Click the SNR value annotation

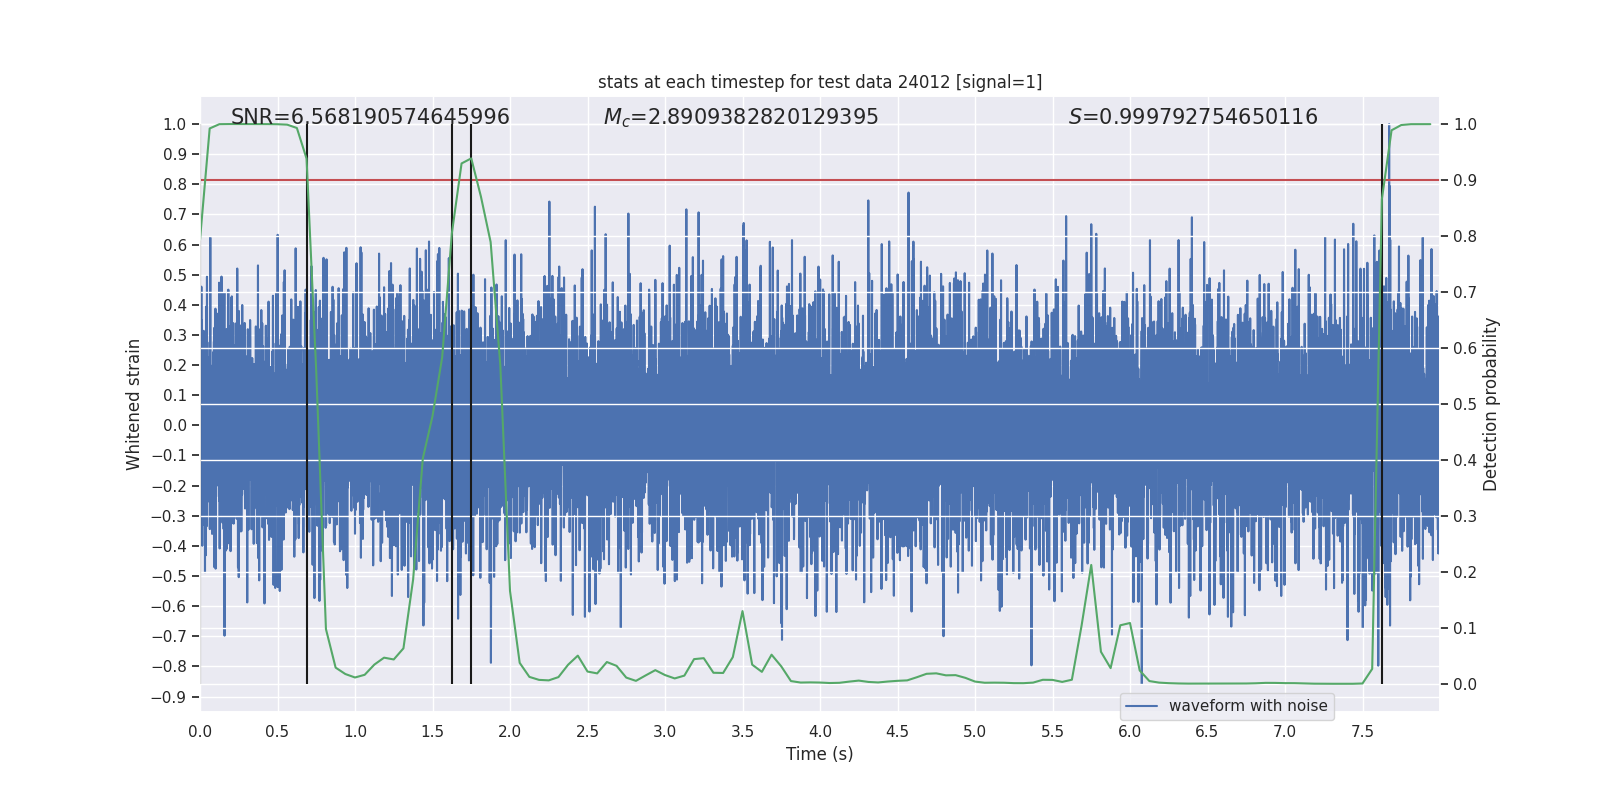coord(370,117)
